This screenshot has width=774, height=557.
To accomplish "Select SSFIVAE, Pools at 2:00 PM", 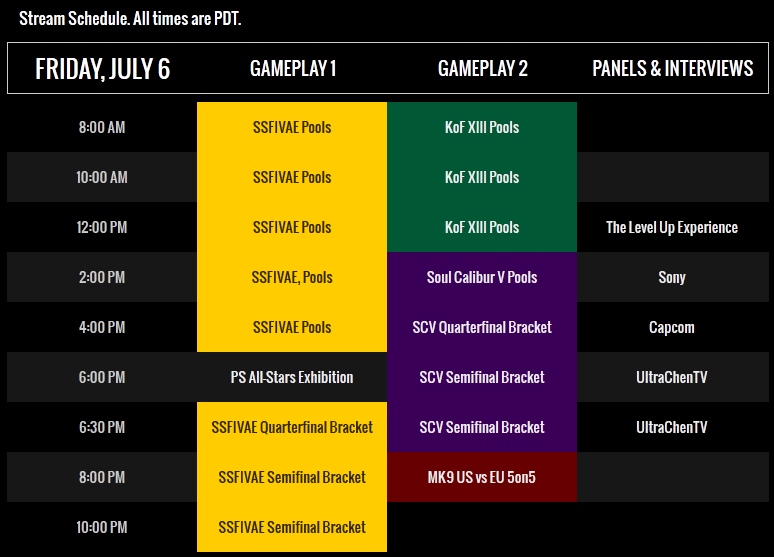I will (292, 277).
